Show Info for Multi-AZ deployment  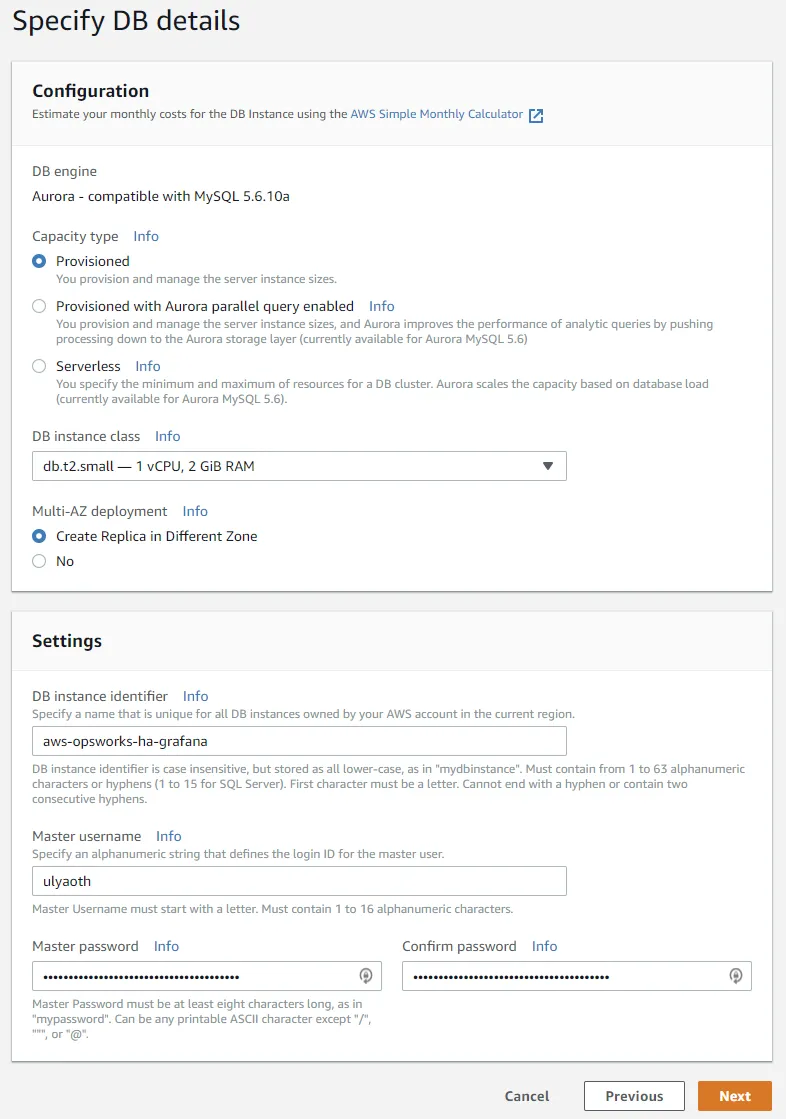click(x=195, y=511)
